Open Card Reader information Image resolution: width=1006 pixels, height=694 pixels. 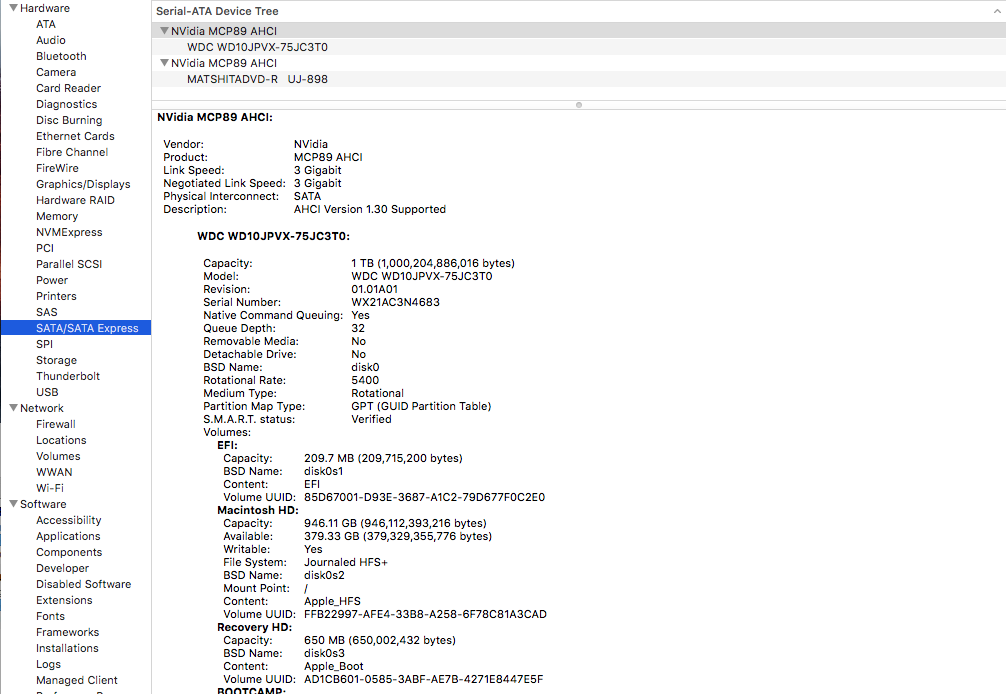coord(68,88)
